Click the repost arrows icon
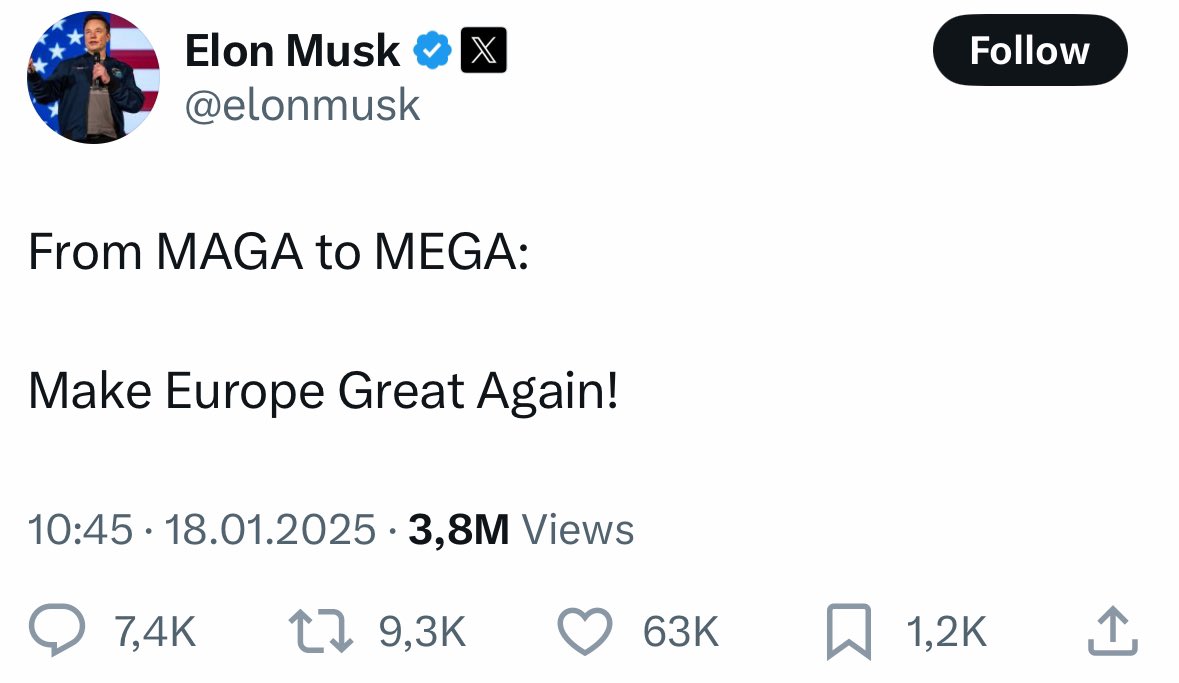 [320, 632]
